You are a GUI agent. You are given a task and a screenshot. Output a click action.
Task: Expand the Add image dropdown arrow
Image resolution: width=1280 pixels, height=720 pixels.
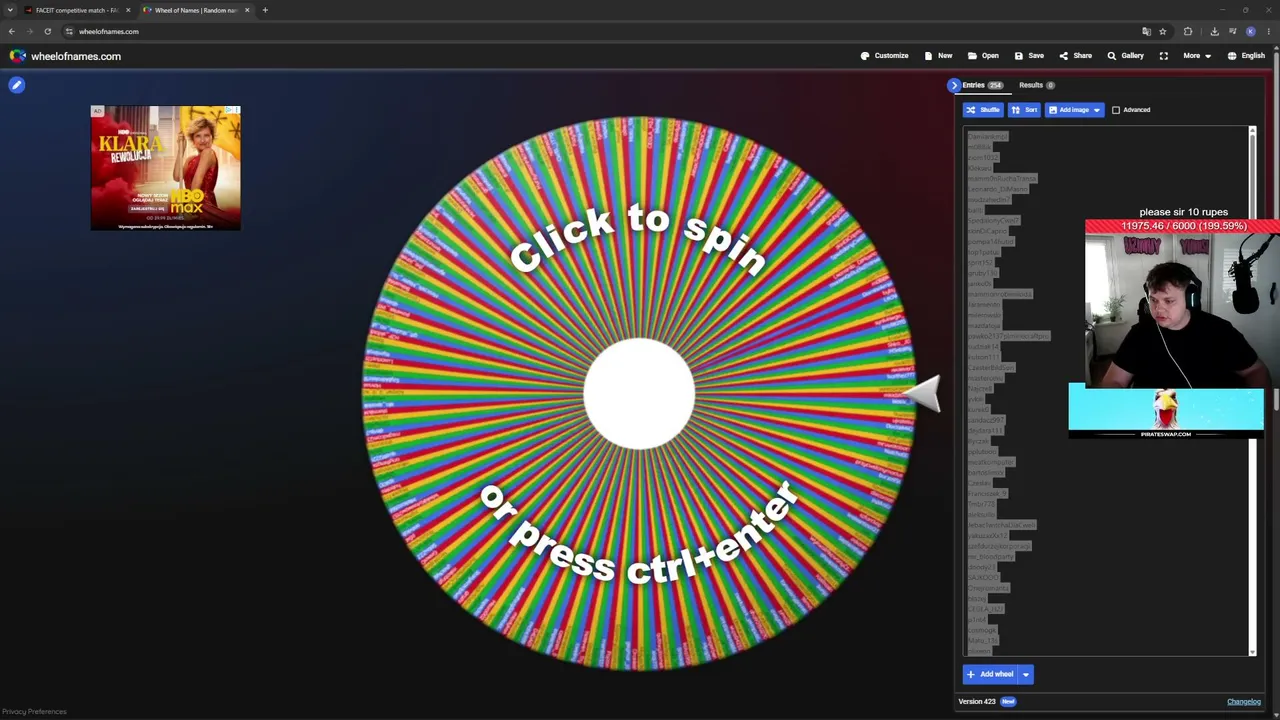point(1097,110)
